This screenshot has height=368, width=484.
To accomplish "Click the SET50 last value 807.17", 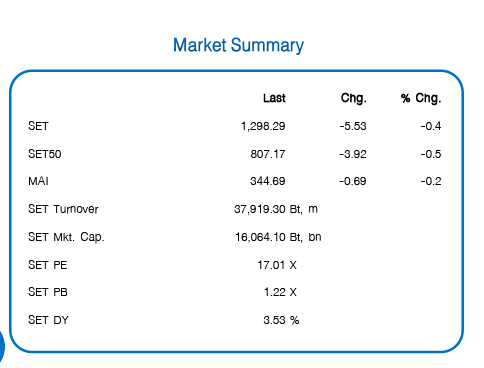I will [268, 154].
